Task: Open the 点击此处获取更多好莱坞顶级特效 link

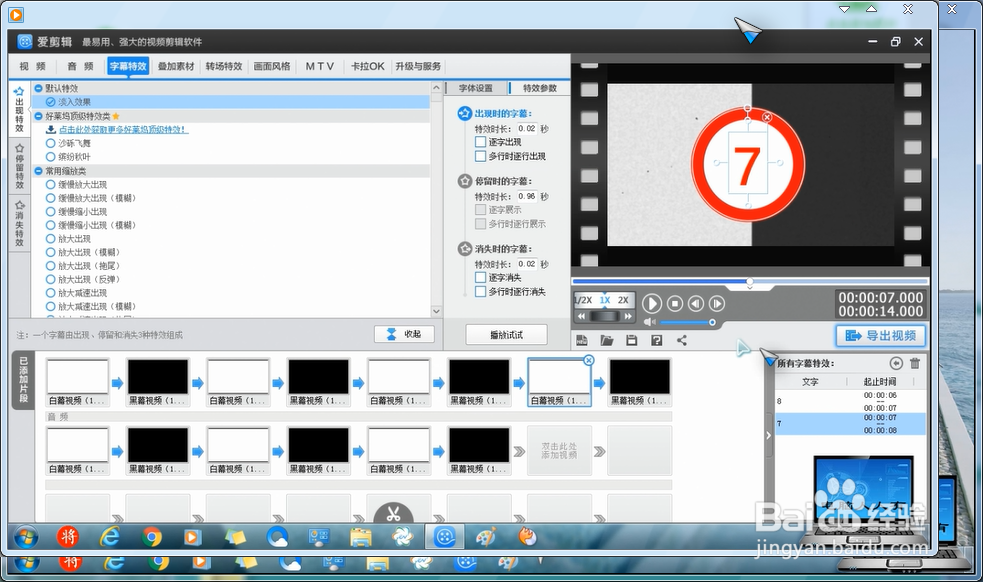Action: point(124,129)
